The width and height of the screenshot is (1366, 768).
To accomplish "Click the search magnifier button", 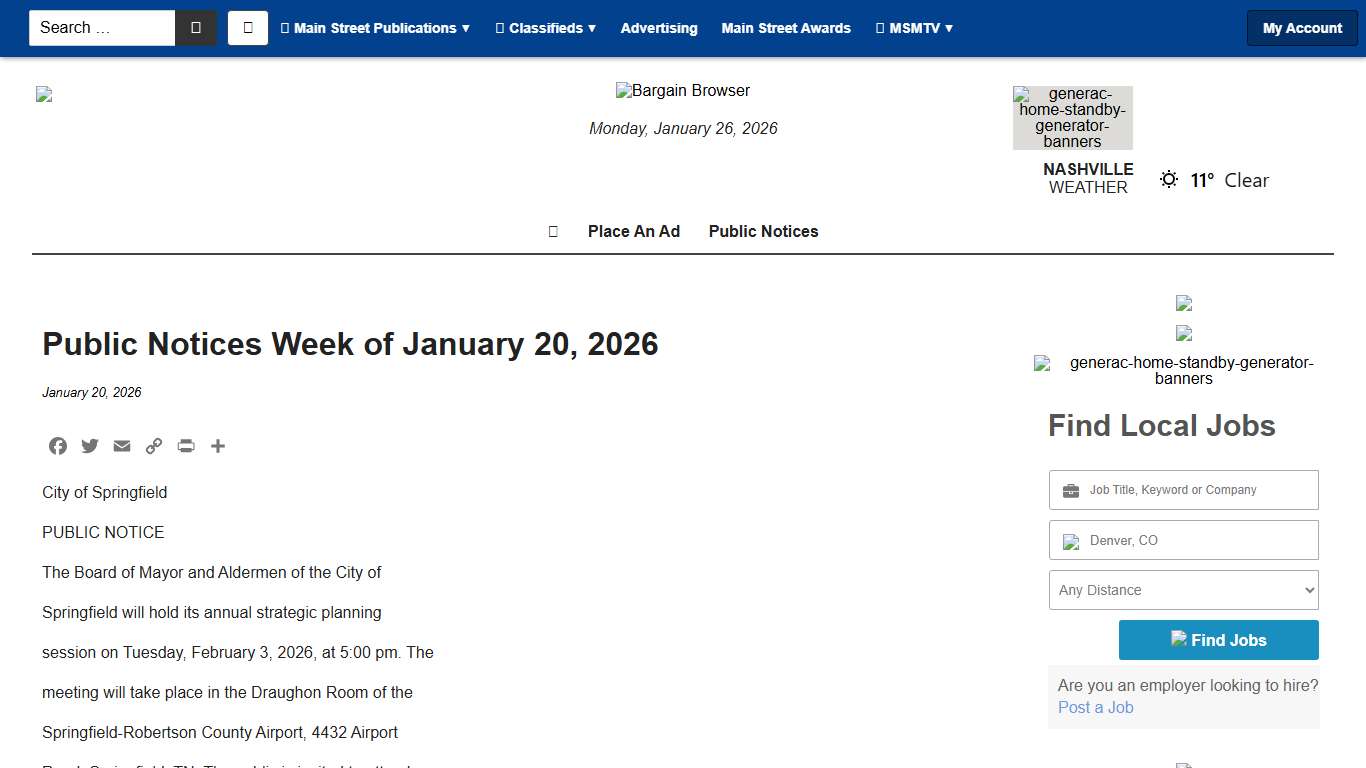I will 195,27.
